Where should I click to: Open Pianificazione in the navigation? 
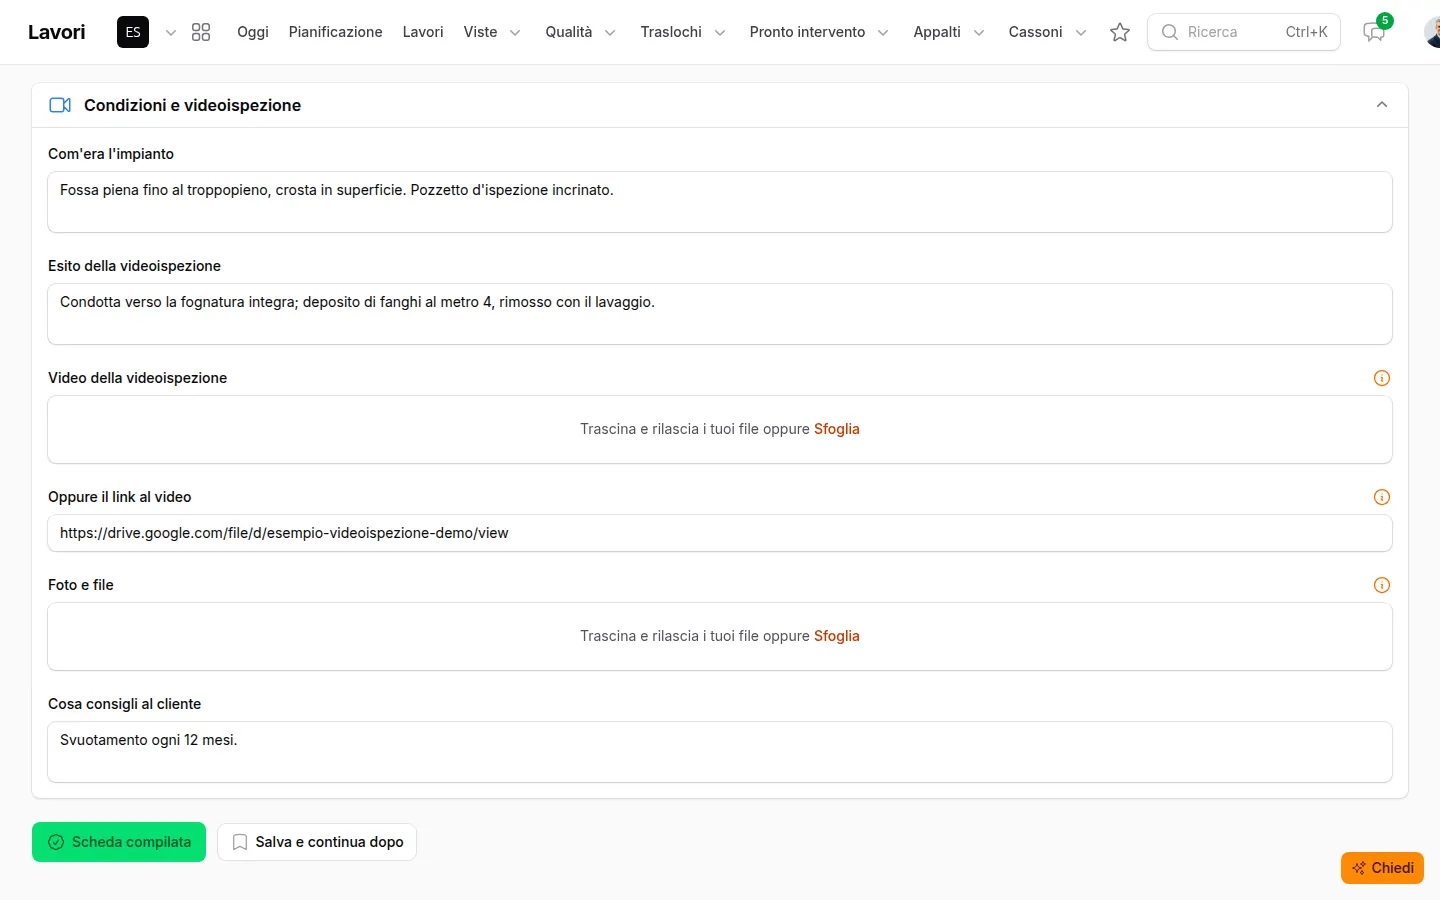336,32
